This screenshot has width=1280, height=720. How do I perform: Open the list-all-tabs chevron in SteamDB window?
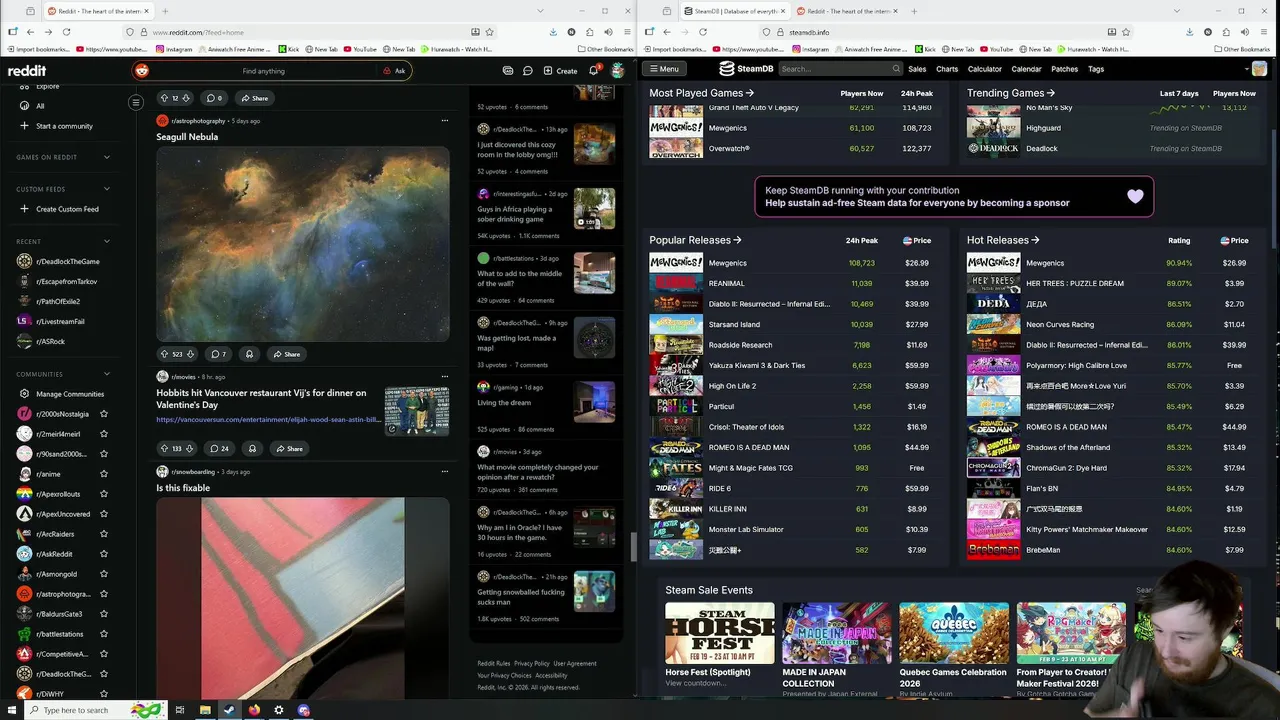pyautogui.click(x=1176, y=11)
